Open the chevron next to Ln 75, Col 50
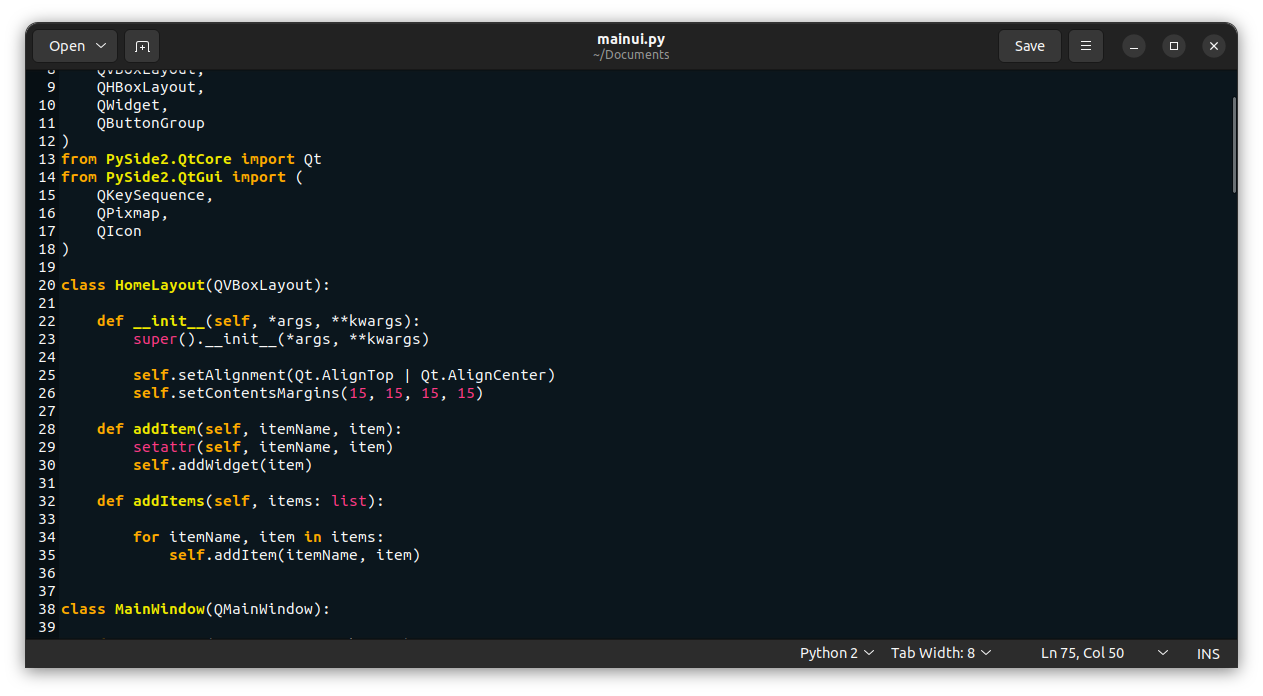Viewport: 1263px width, 696px height. point(1163,653)
